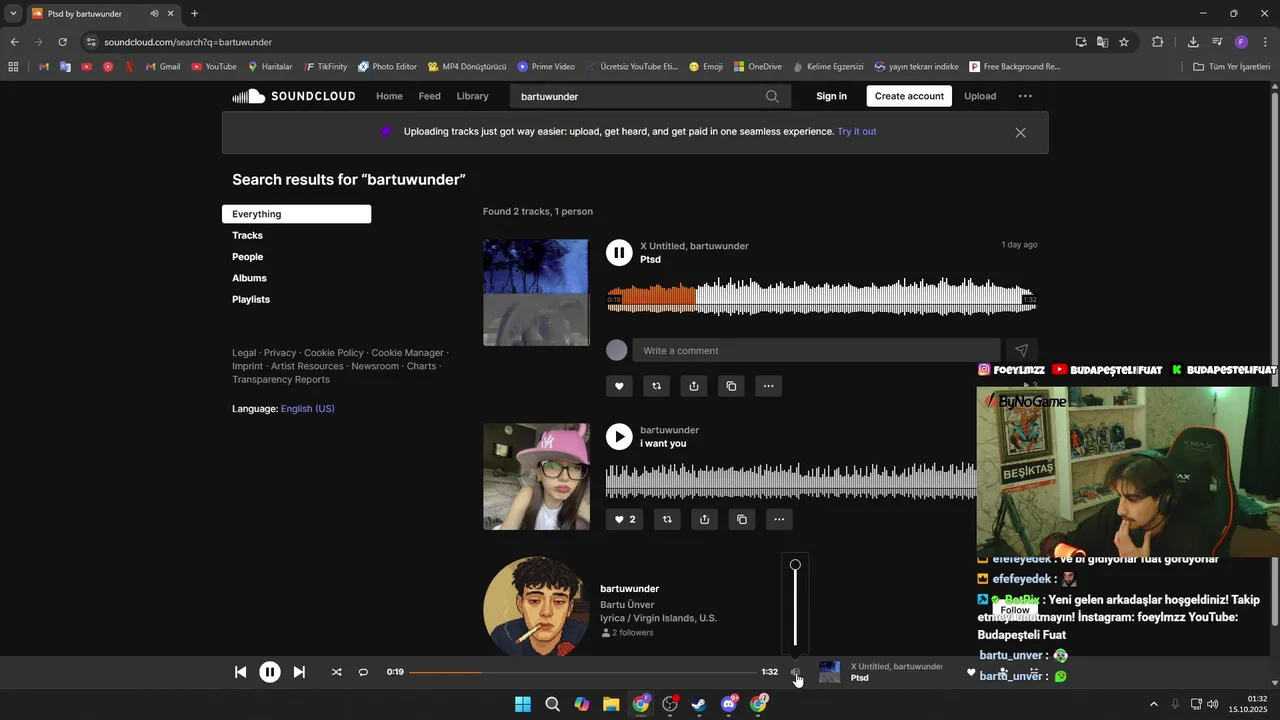1280x720 pixels.
Task: Click the 'Write a comment' field
Action: click(x=816, y=350)
